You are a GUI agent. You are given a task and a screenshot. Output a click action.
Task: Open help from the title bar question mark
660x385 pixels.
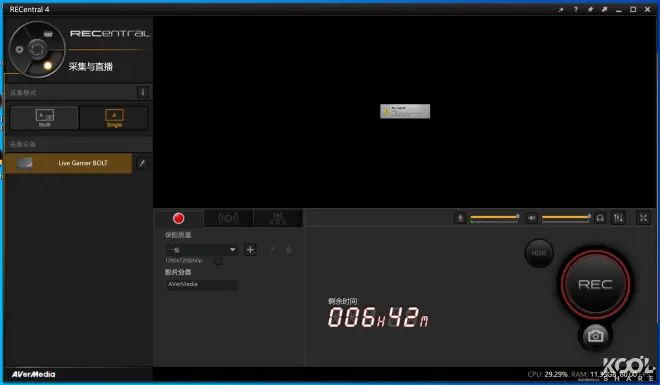575,9
